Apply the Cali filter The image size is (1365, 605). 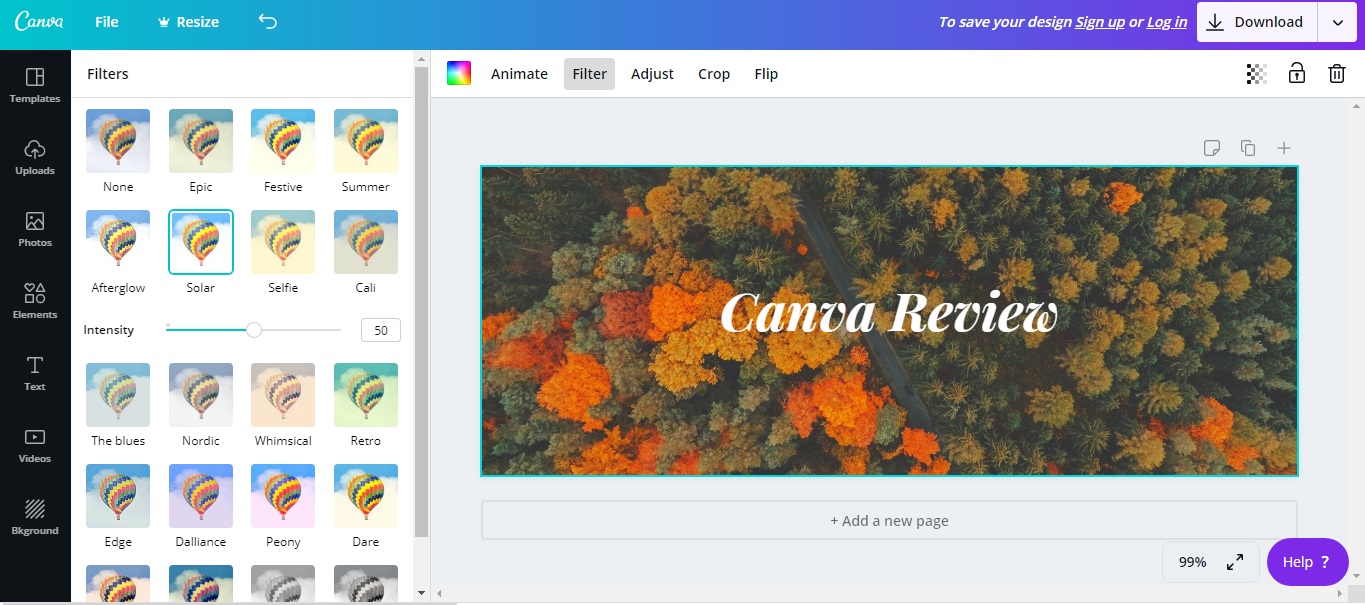tap(366, 242)
